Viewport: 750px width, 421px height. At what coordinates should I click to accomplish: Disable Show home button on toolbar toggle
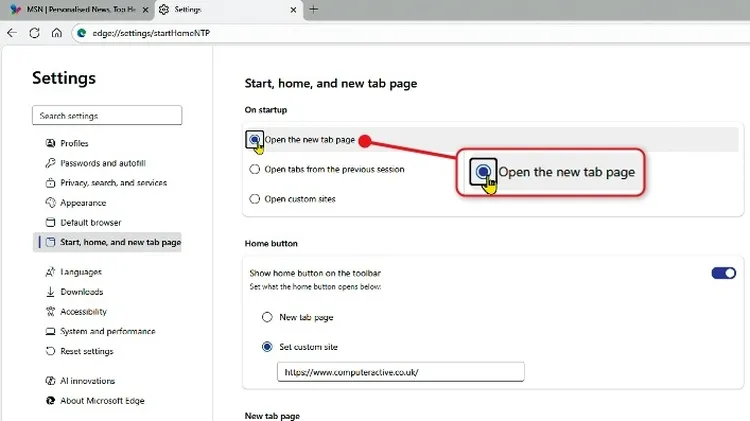(723, 273)
